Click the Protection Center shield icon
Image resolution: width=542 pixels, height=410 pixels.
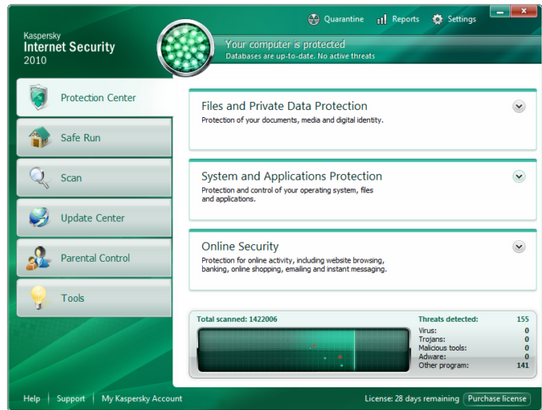[39, 97]
